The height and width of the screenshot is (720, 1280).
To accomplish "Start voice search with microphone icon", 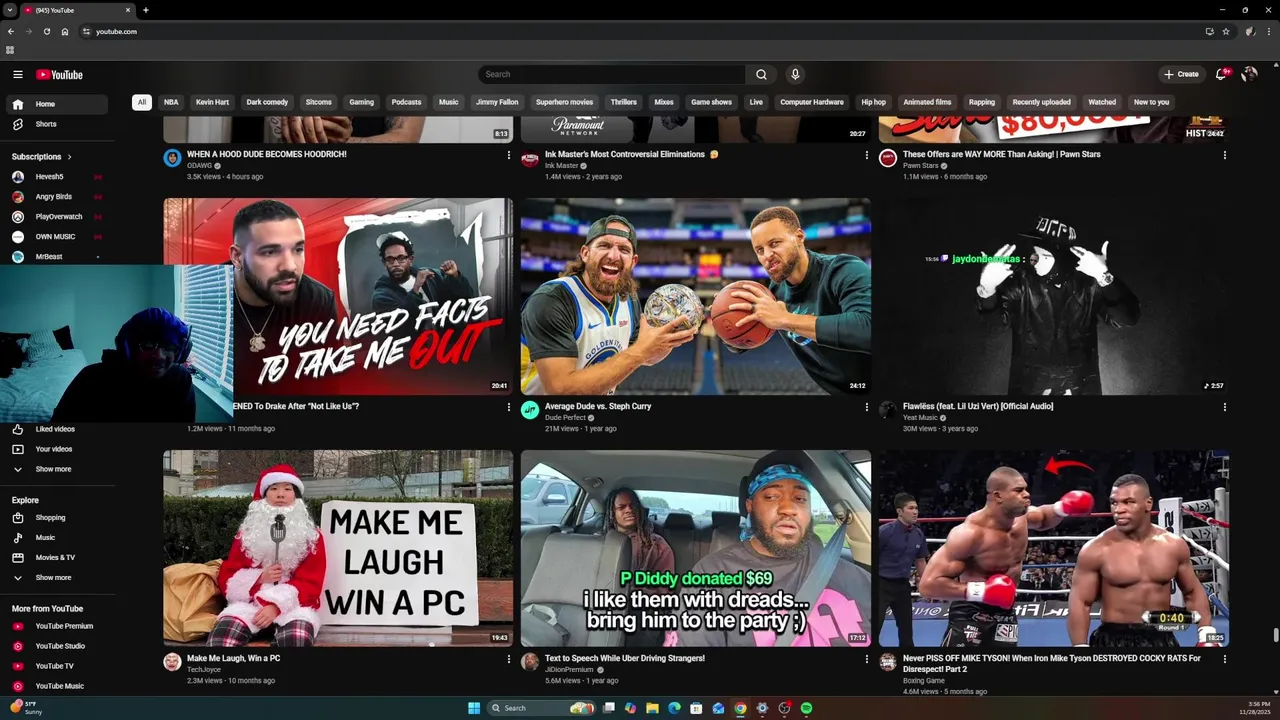I will 795,74.
